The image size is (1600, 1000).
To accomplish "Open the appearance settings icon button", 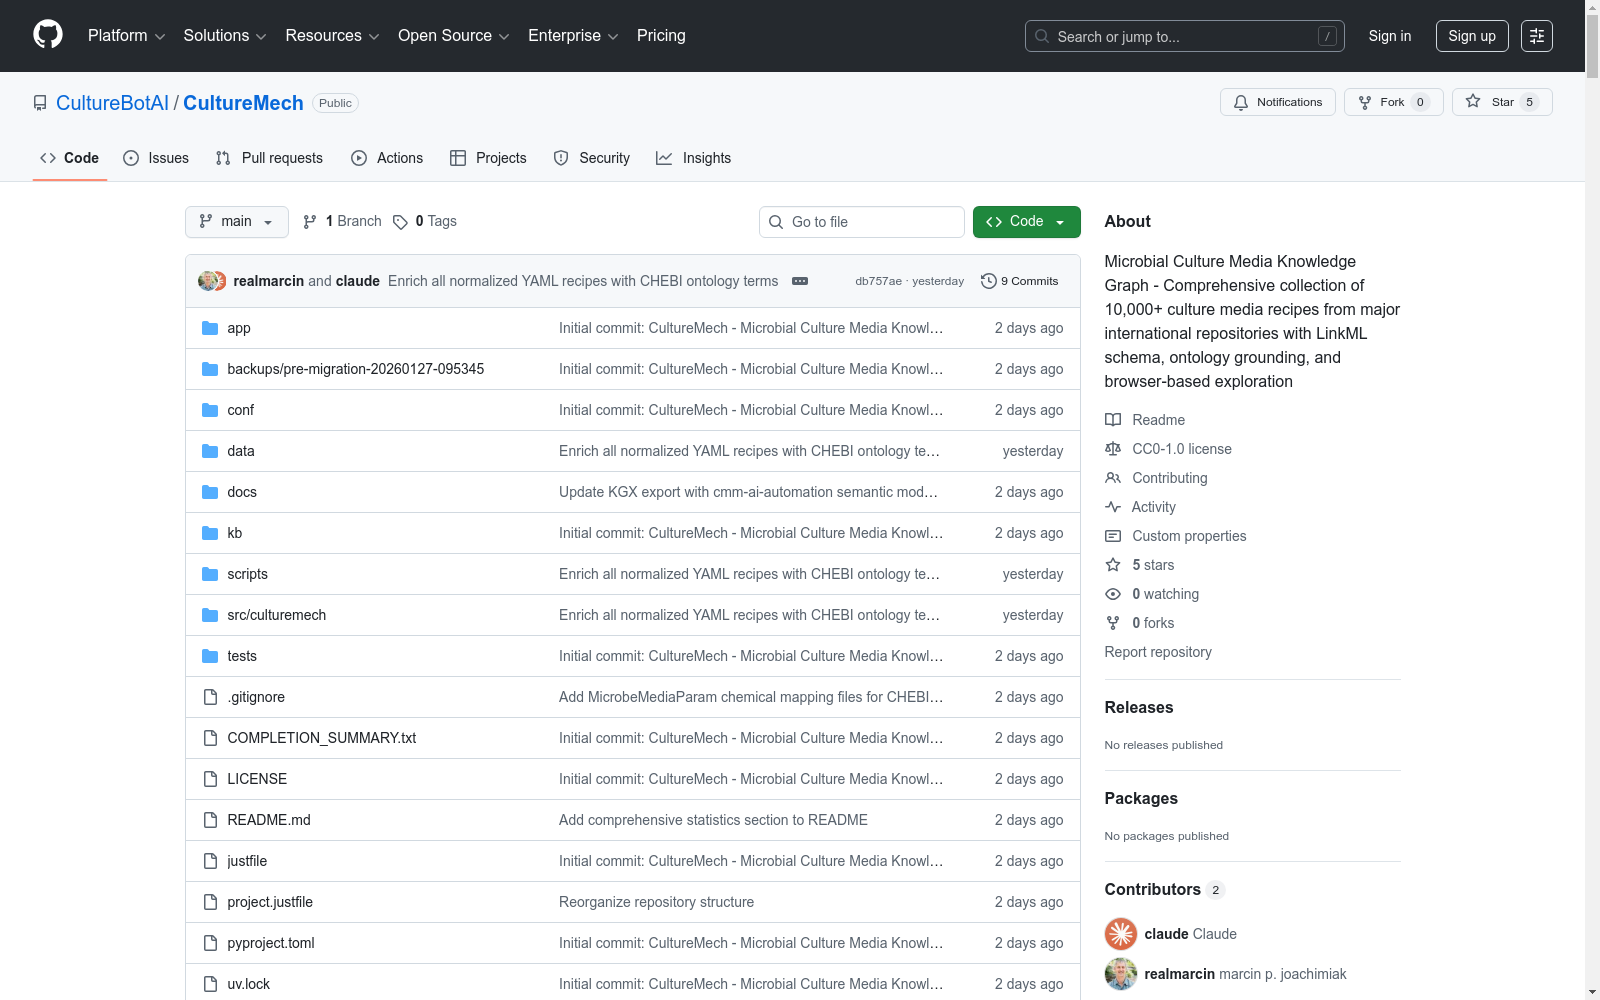I will click(1537, 36).
